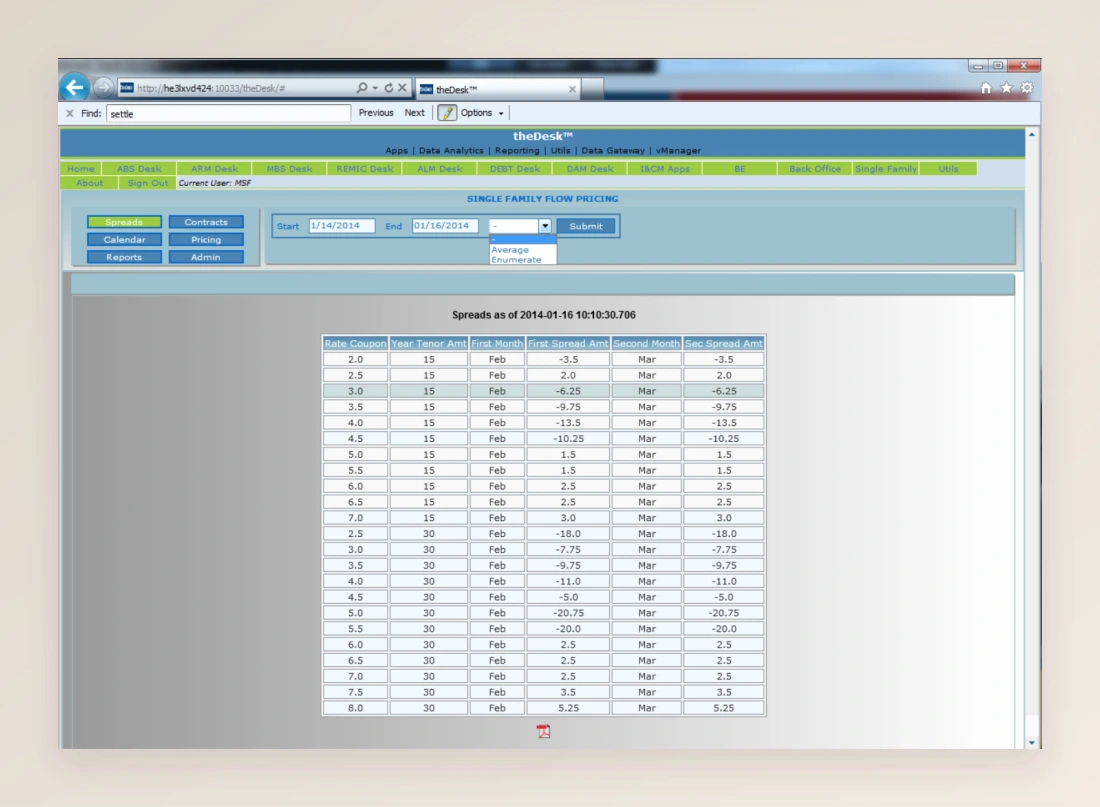Image resolution: width=1100 pixels, height=807 pixels.
Task: Click the Reporting header link
Action: point(517,150)
